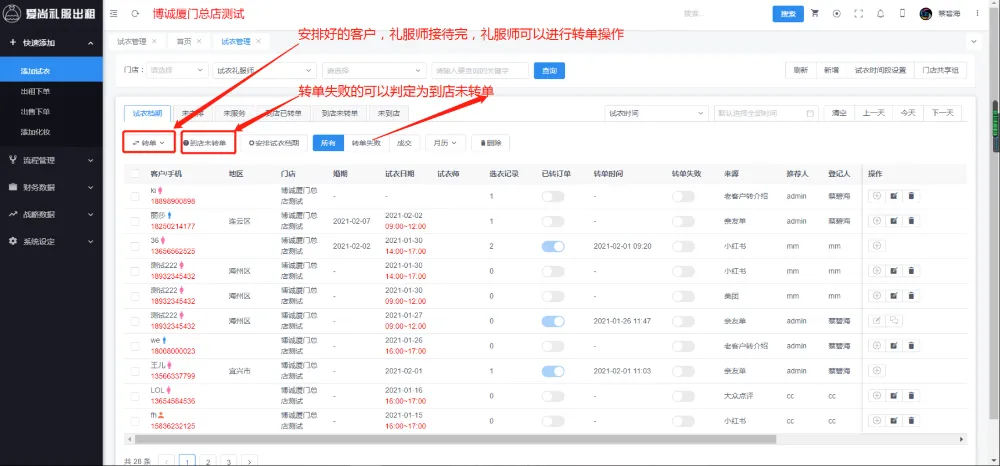Switch to the 未服务 tab
The width and height of the screenshot is (1000, 466).
(235, 113)
